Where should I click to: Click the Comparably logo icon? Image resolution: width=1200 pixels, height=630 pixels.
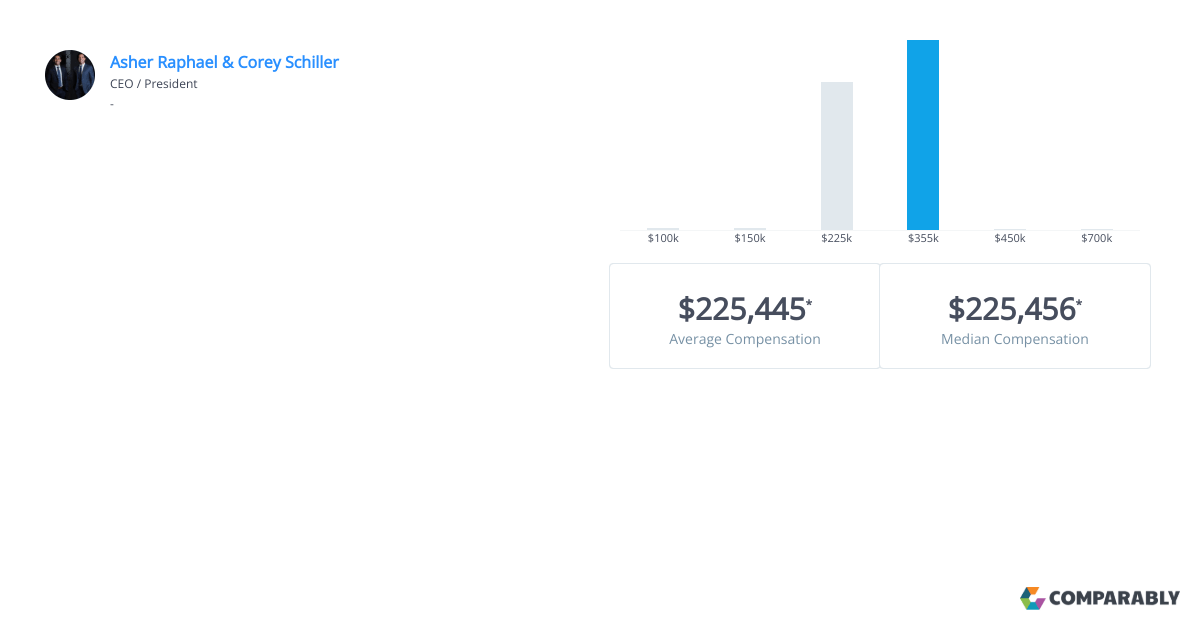1032,598
